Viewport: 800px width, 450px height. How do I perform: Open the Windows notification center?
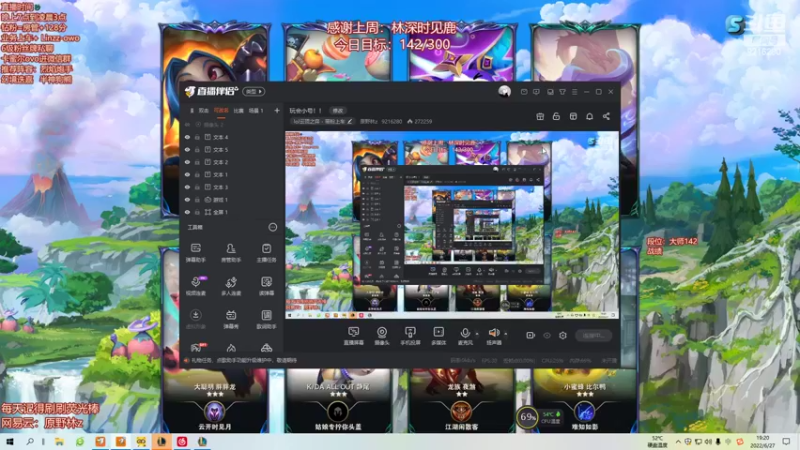click(786, 442)
